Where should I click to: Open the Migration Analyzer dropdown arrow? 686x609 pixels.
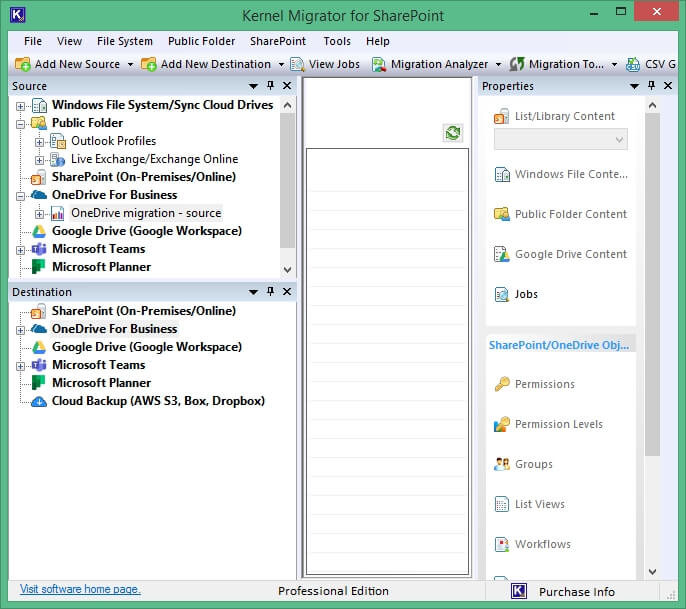[498, 65]
